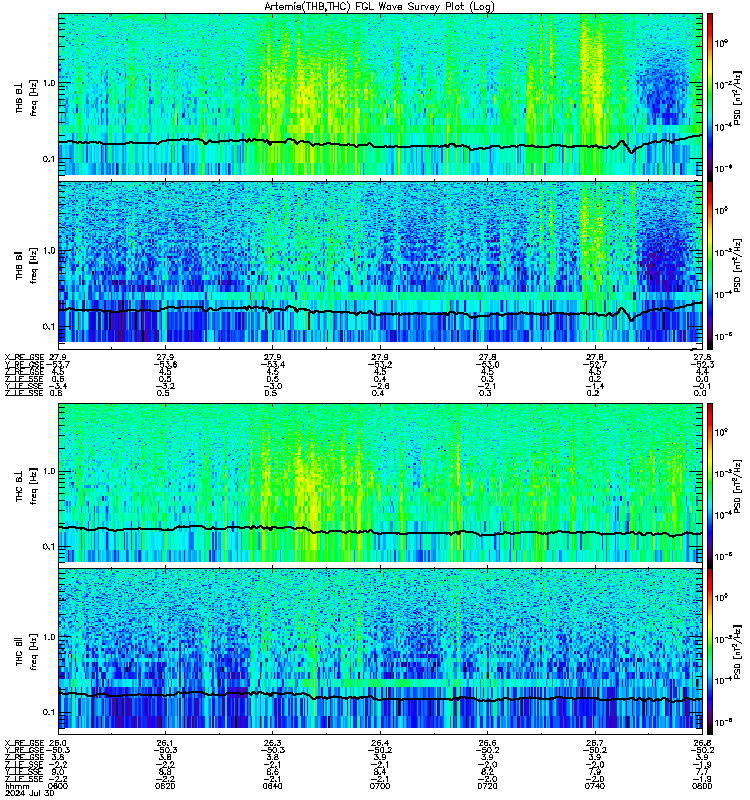Click the PSD [nT²/Hz] label of THB B∥ panel
The height and width of the screenshot is (800, 750).
click(737, 265)
